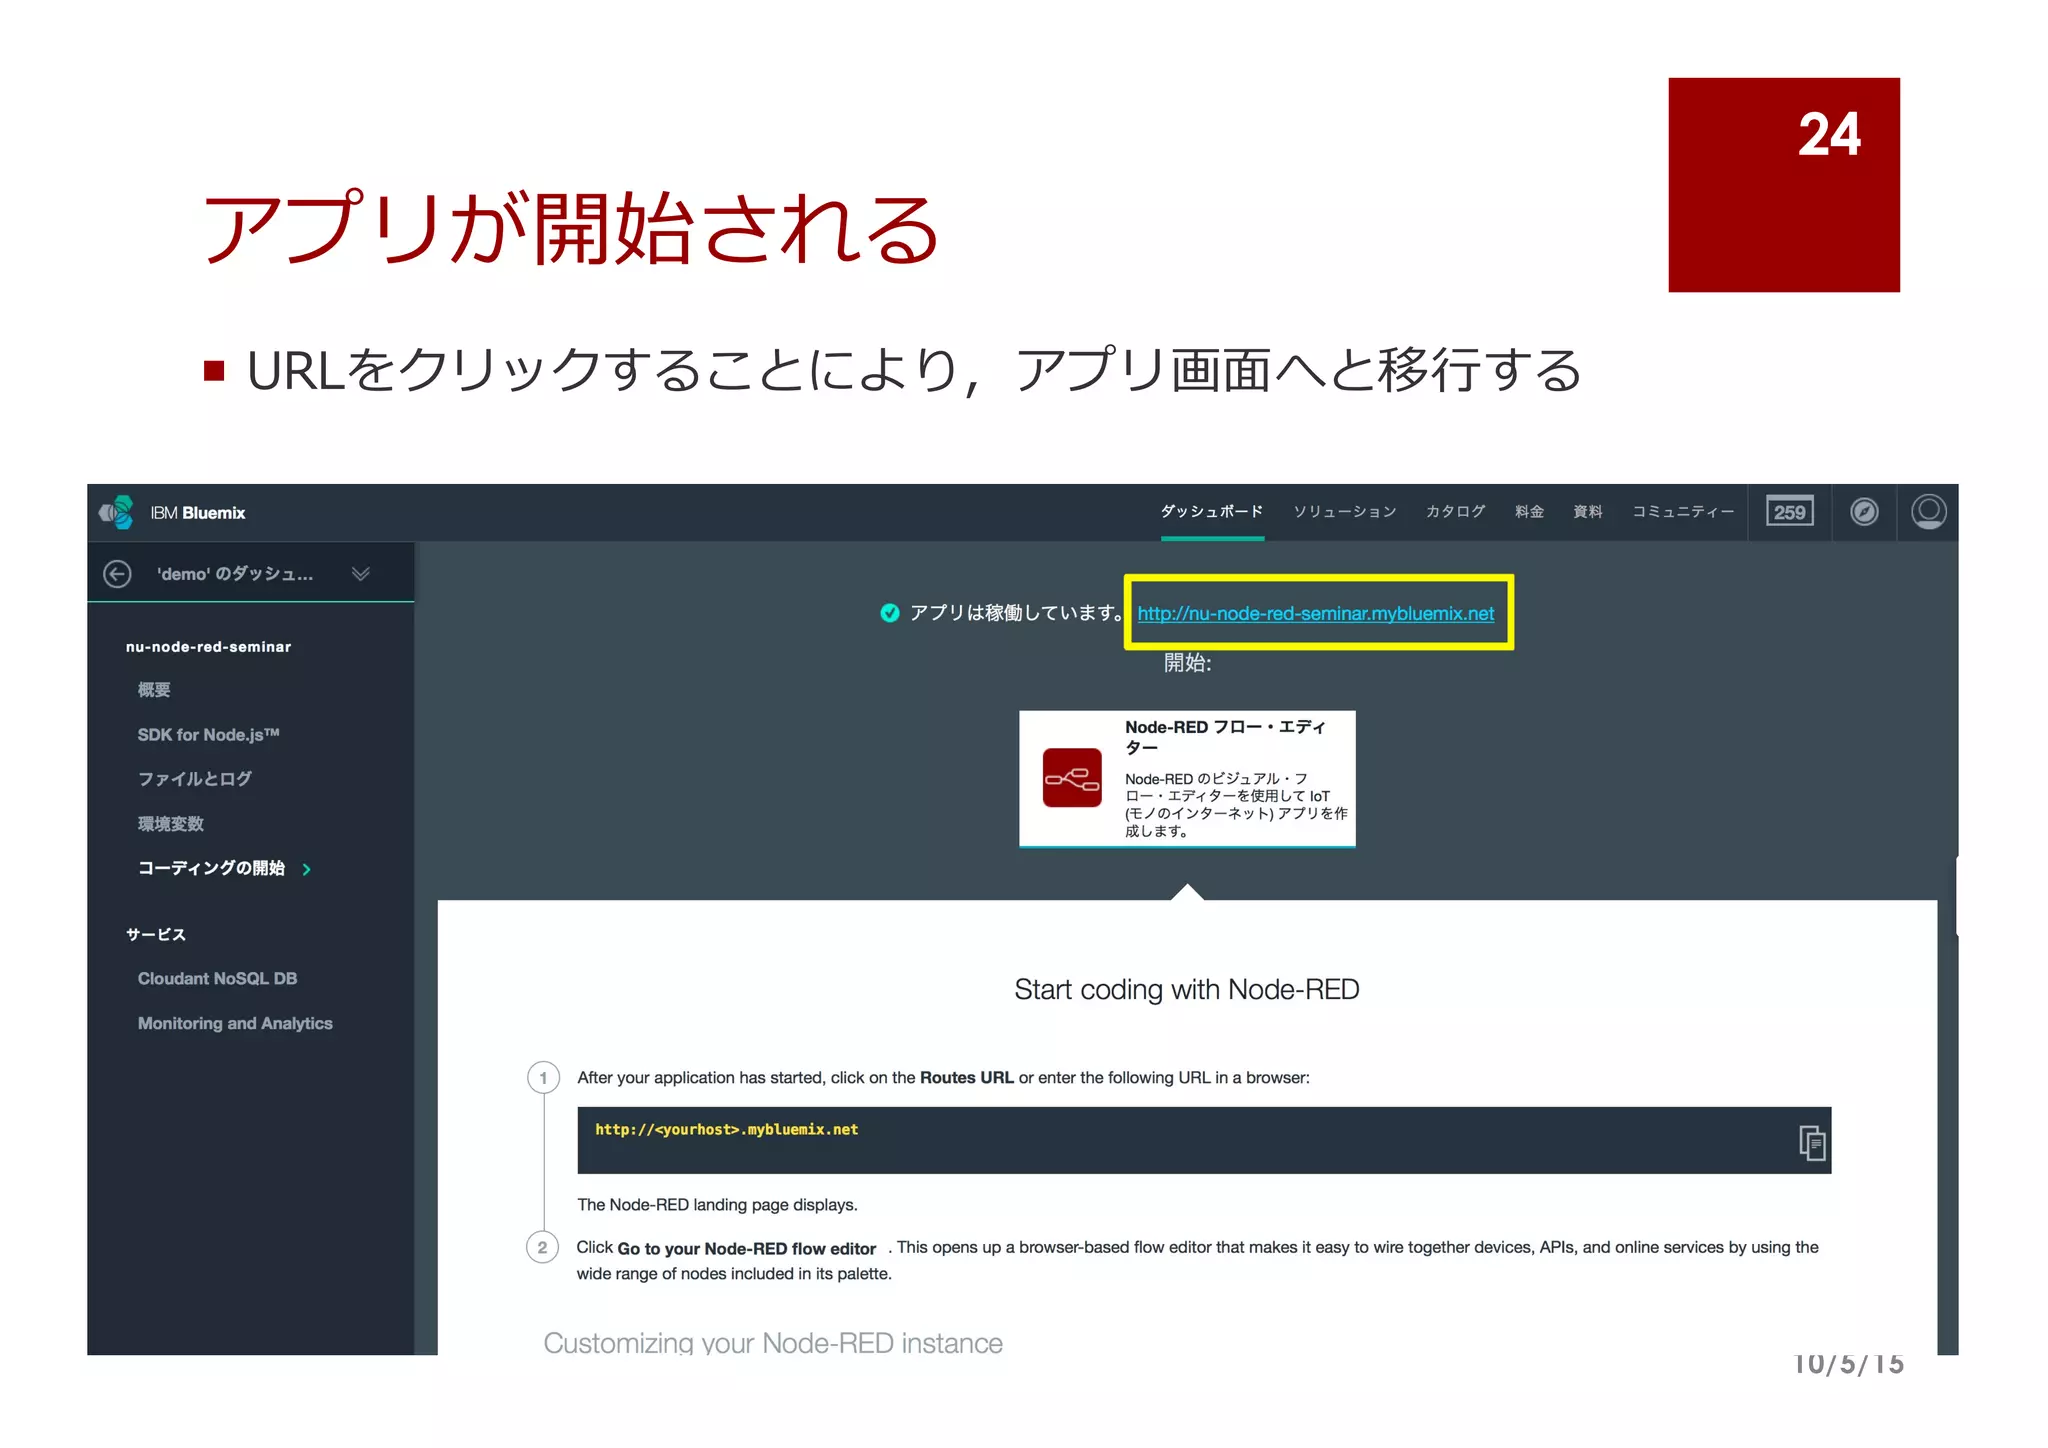Open the カタログ menu item
Screen dimensions: 2048x1448
coord(1455,512)
